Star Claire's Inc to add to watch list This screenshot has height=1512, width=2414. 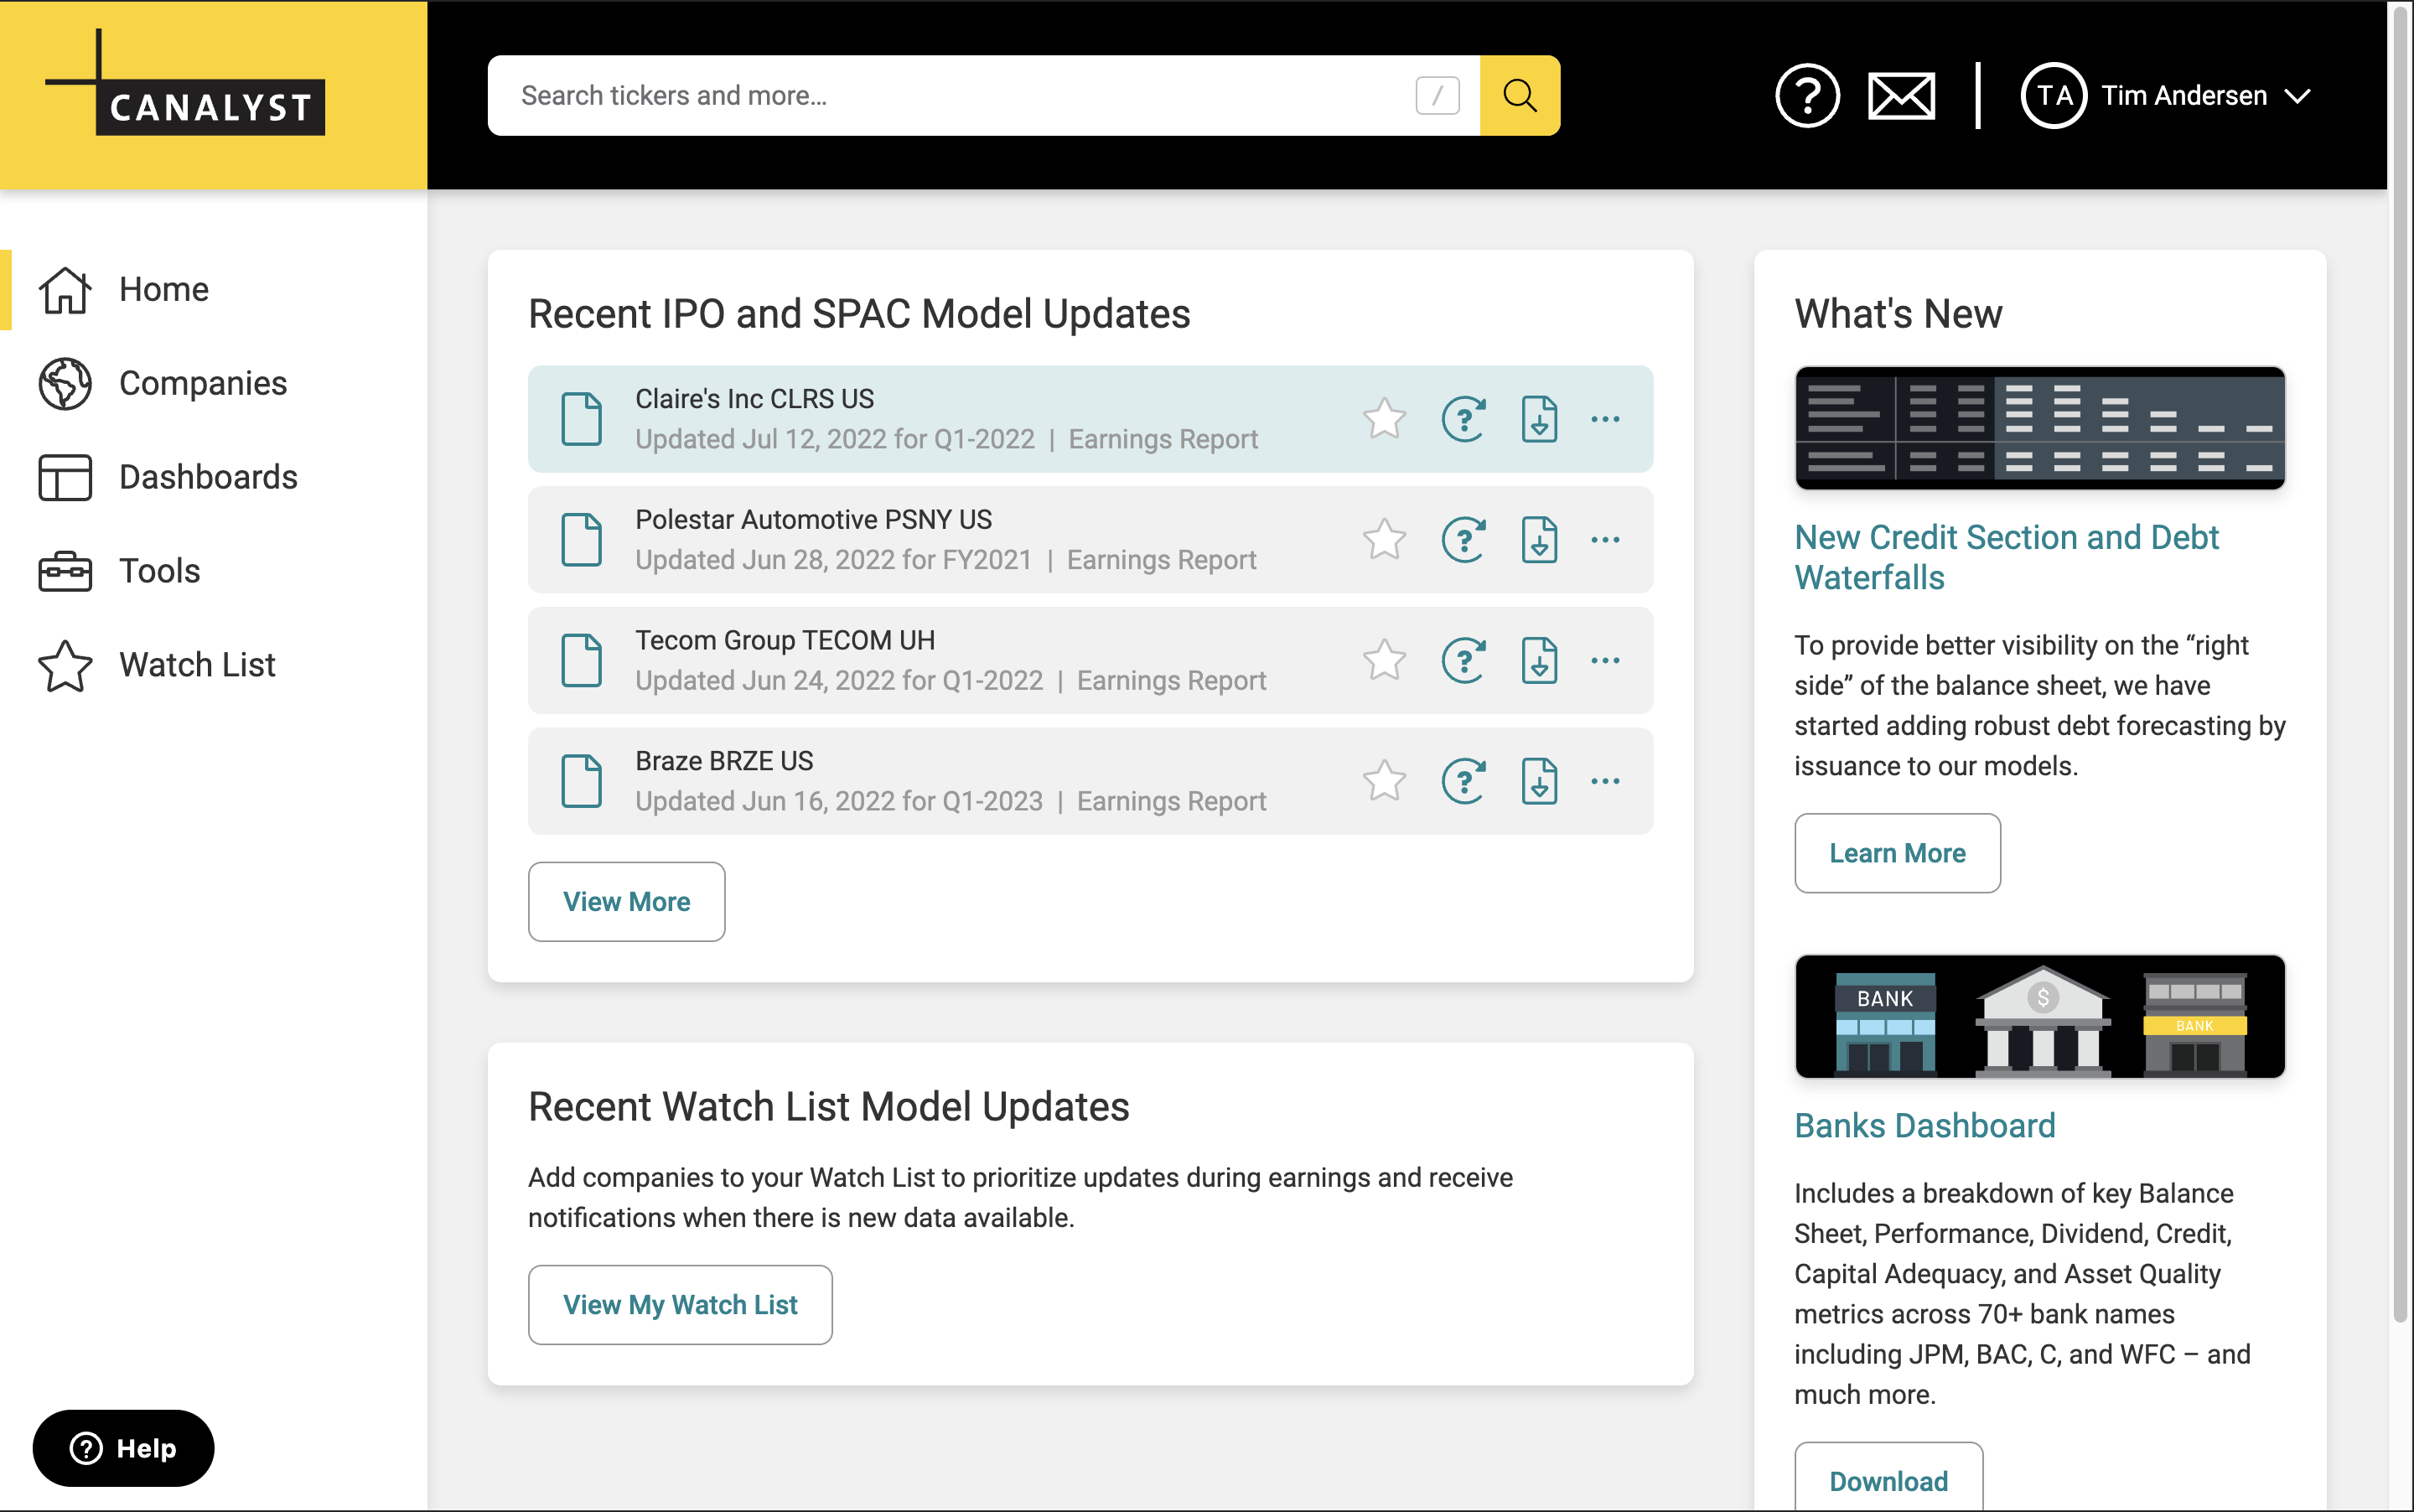(x=1384, y=419)
